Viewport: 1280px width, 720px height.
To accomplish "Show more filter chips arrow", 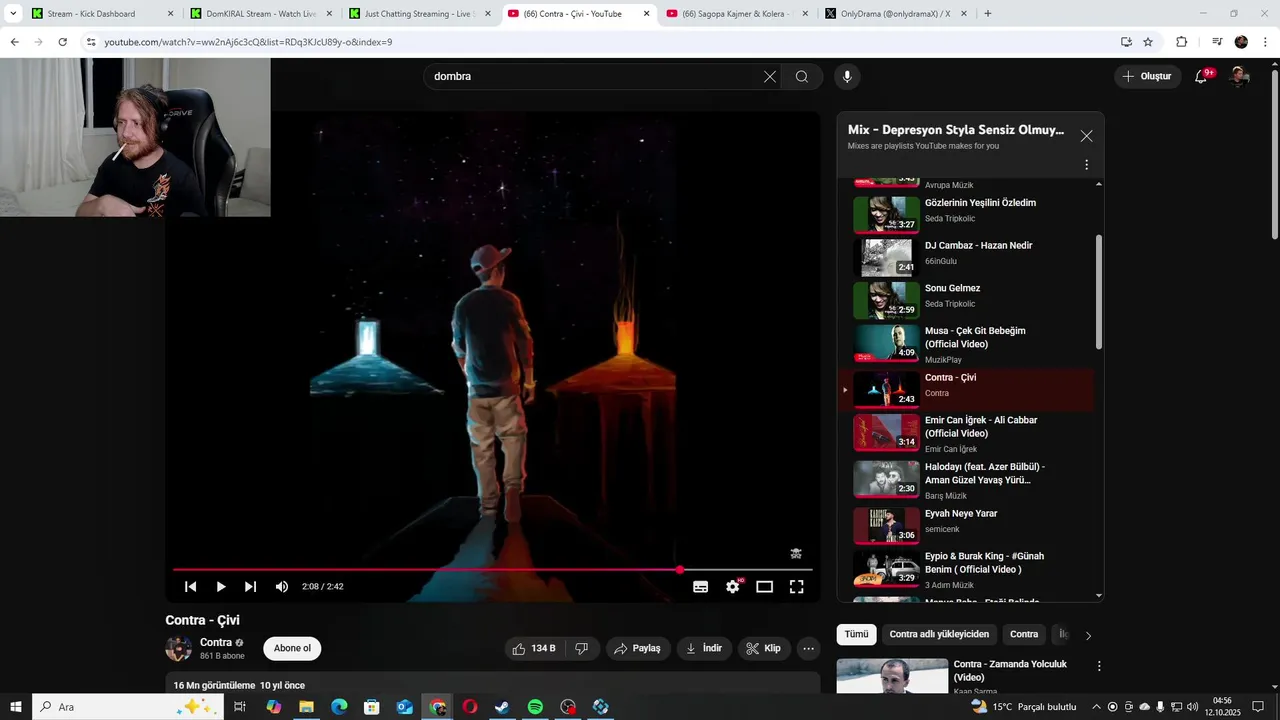I will 1088,635.
